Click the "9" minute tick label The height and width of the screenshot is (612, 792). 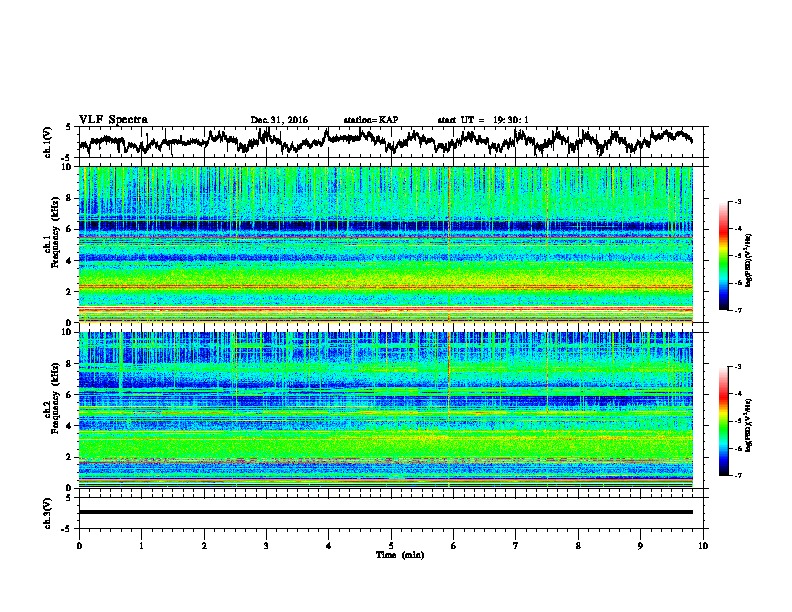pos(640,546)
